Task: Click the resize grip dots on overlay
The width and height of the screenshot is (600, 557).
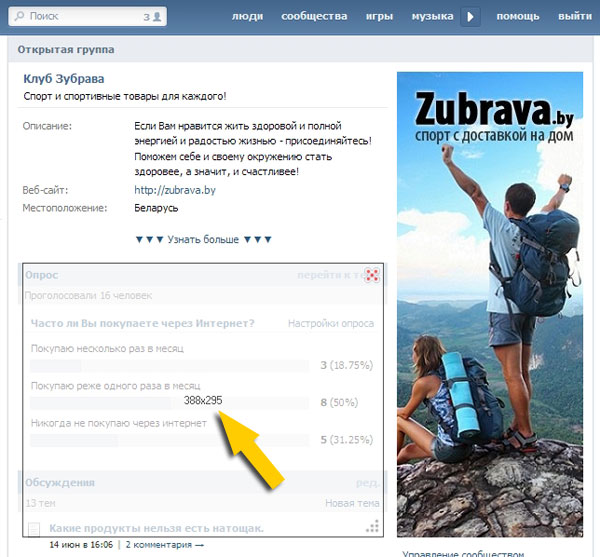Action: [x=372, y=527]
